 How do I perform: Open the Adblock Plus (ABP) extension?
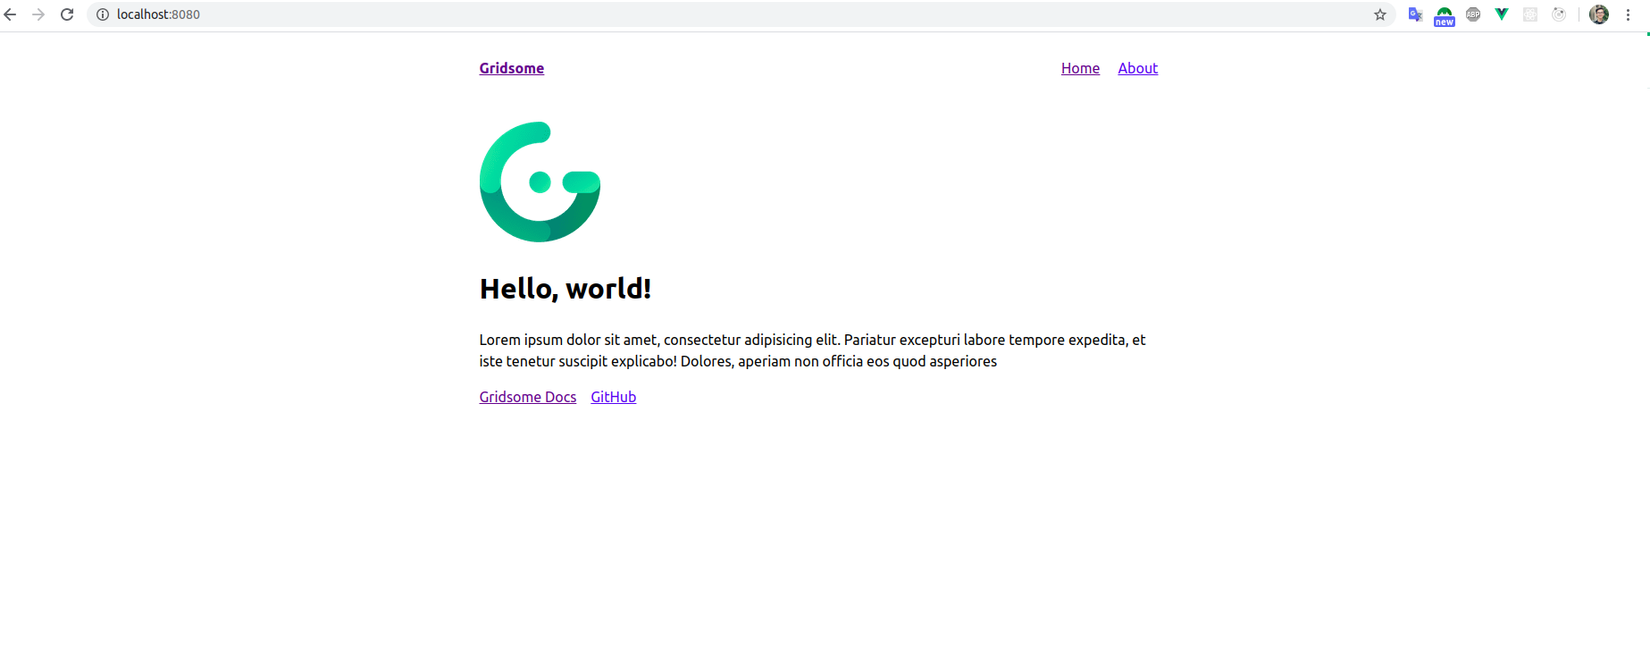[x=1473, y=14]
